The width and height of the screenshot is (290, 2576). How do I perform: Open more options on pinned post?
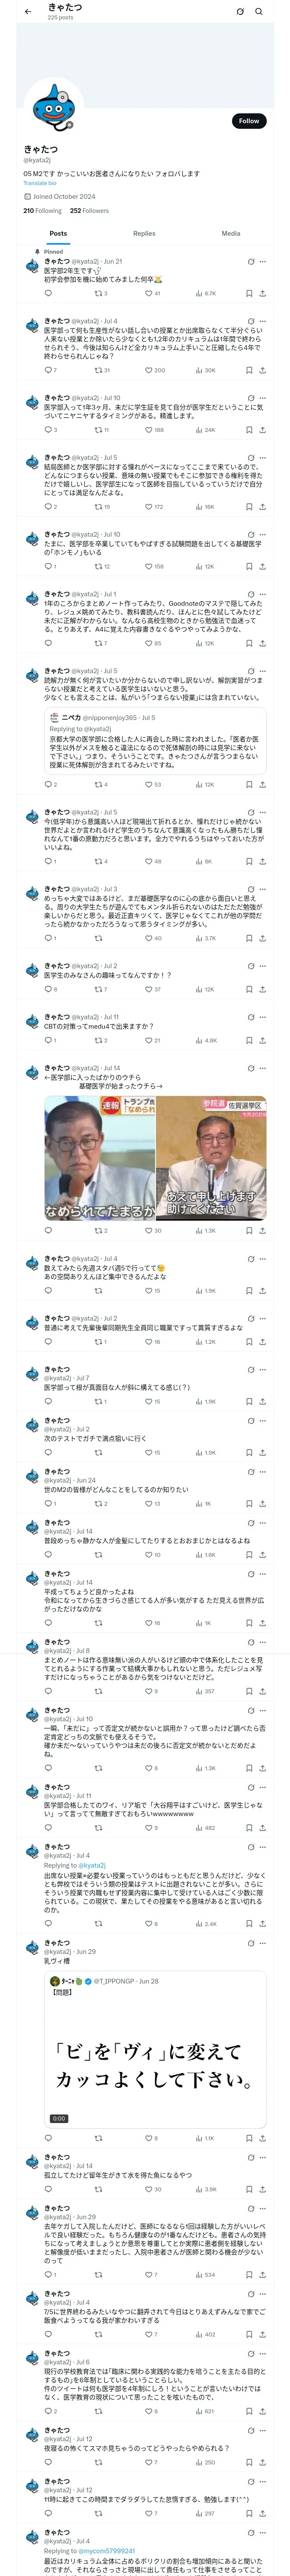click(263, 262)
